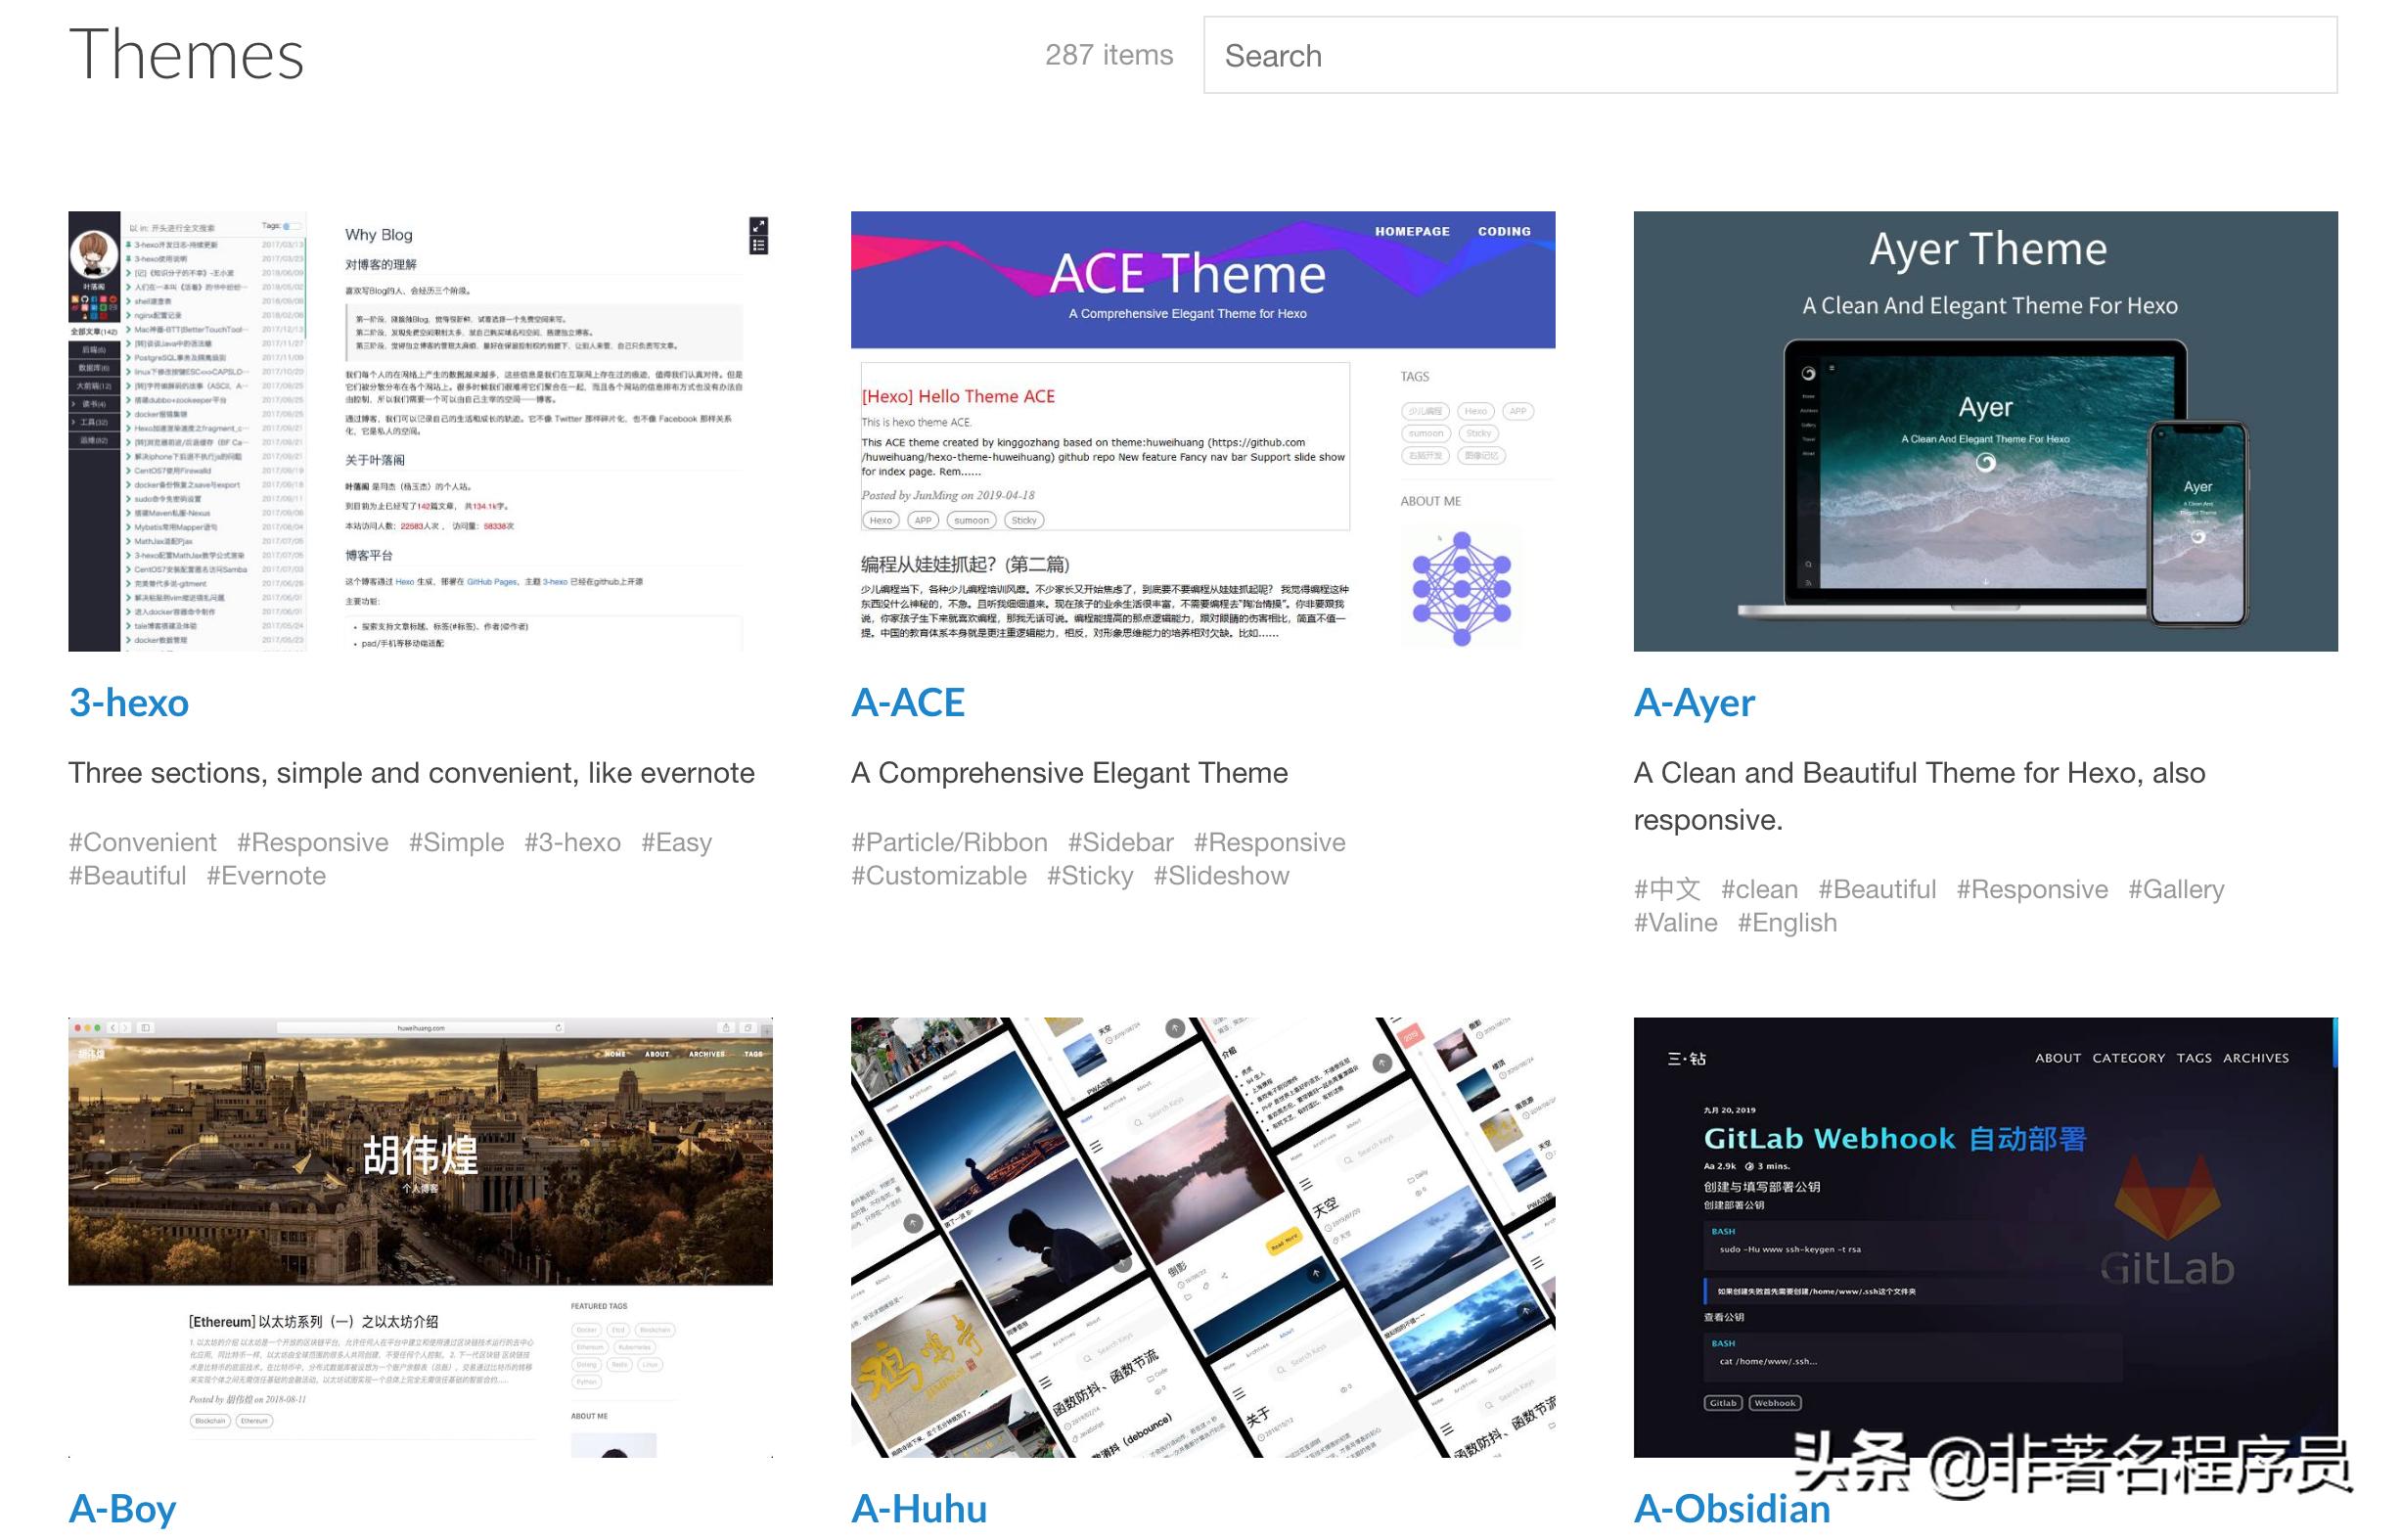
Task: Select the #Responsive tag under A-ACE
Action: [x=1270, y=843]
